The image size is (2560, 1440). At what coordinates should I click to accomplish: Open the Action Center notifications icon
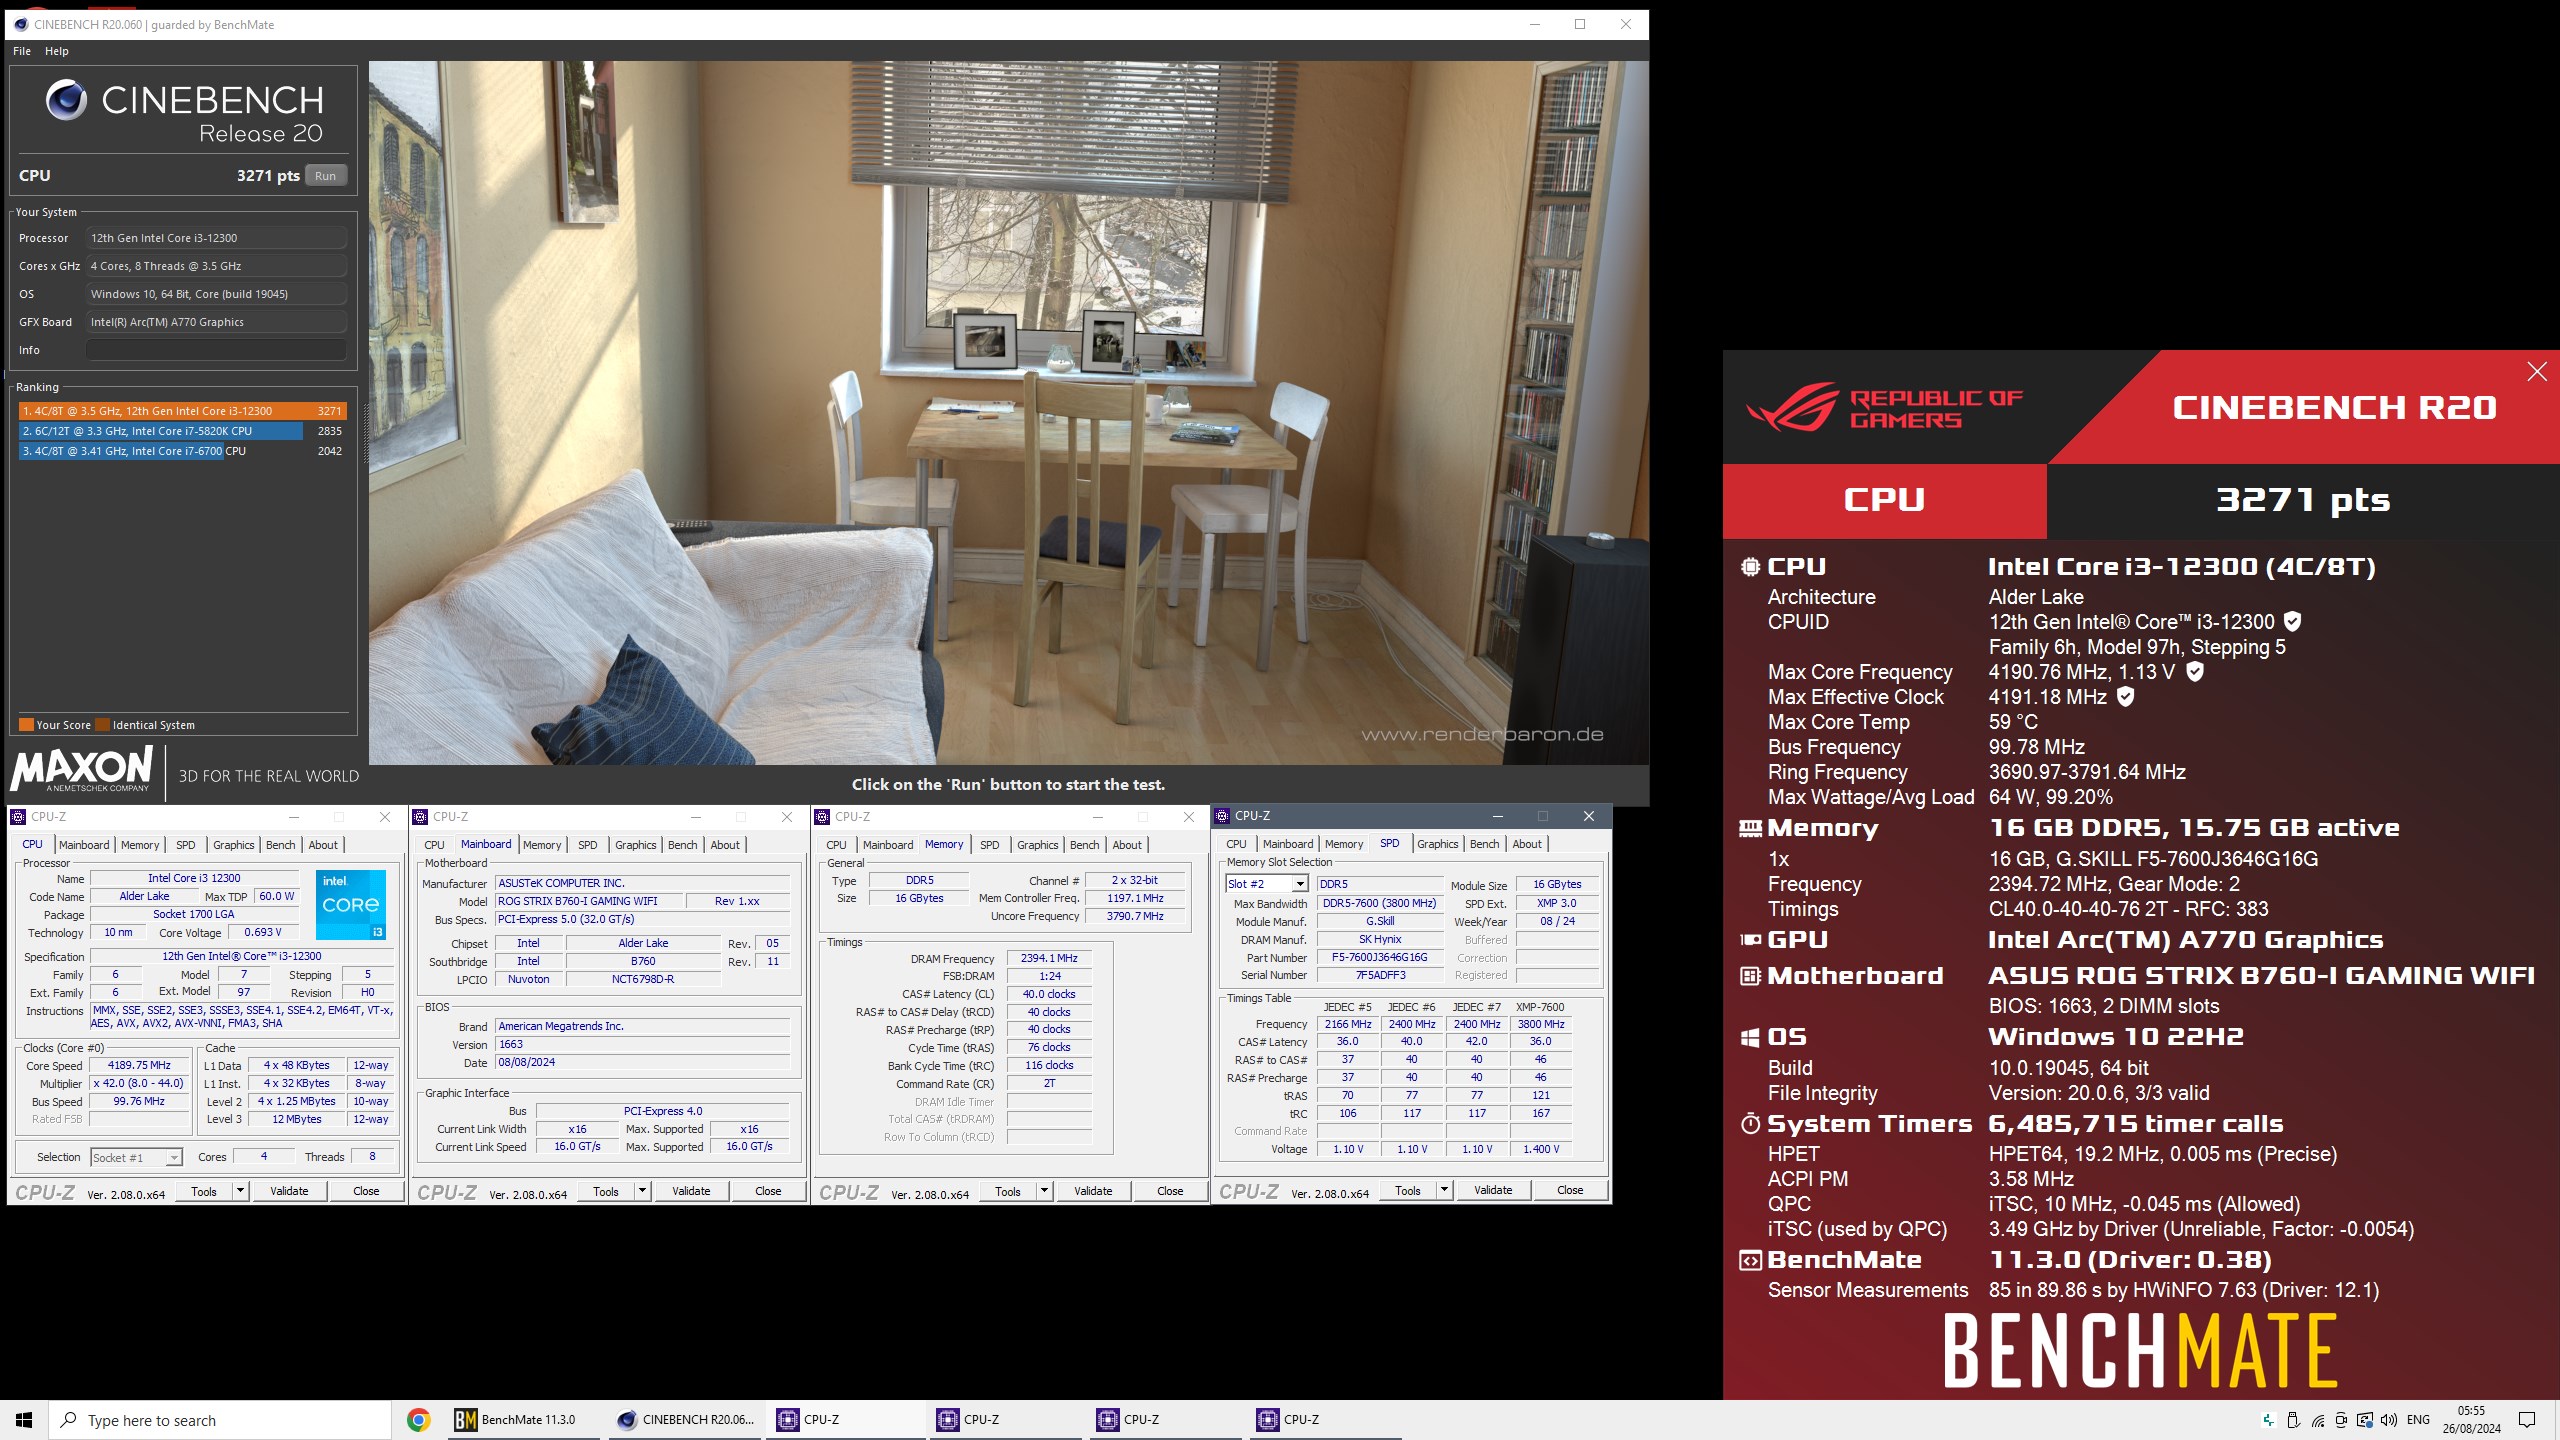[2527, 1420]
